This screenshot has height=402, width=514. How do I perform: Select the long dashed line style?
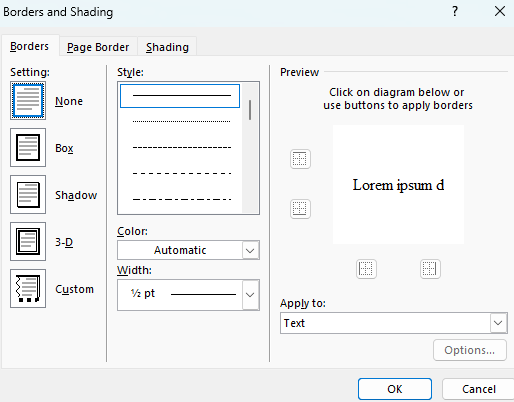(181, 173)
